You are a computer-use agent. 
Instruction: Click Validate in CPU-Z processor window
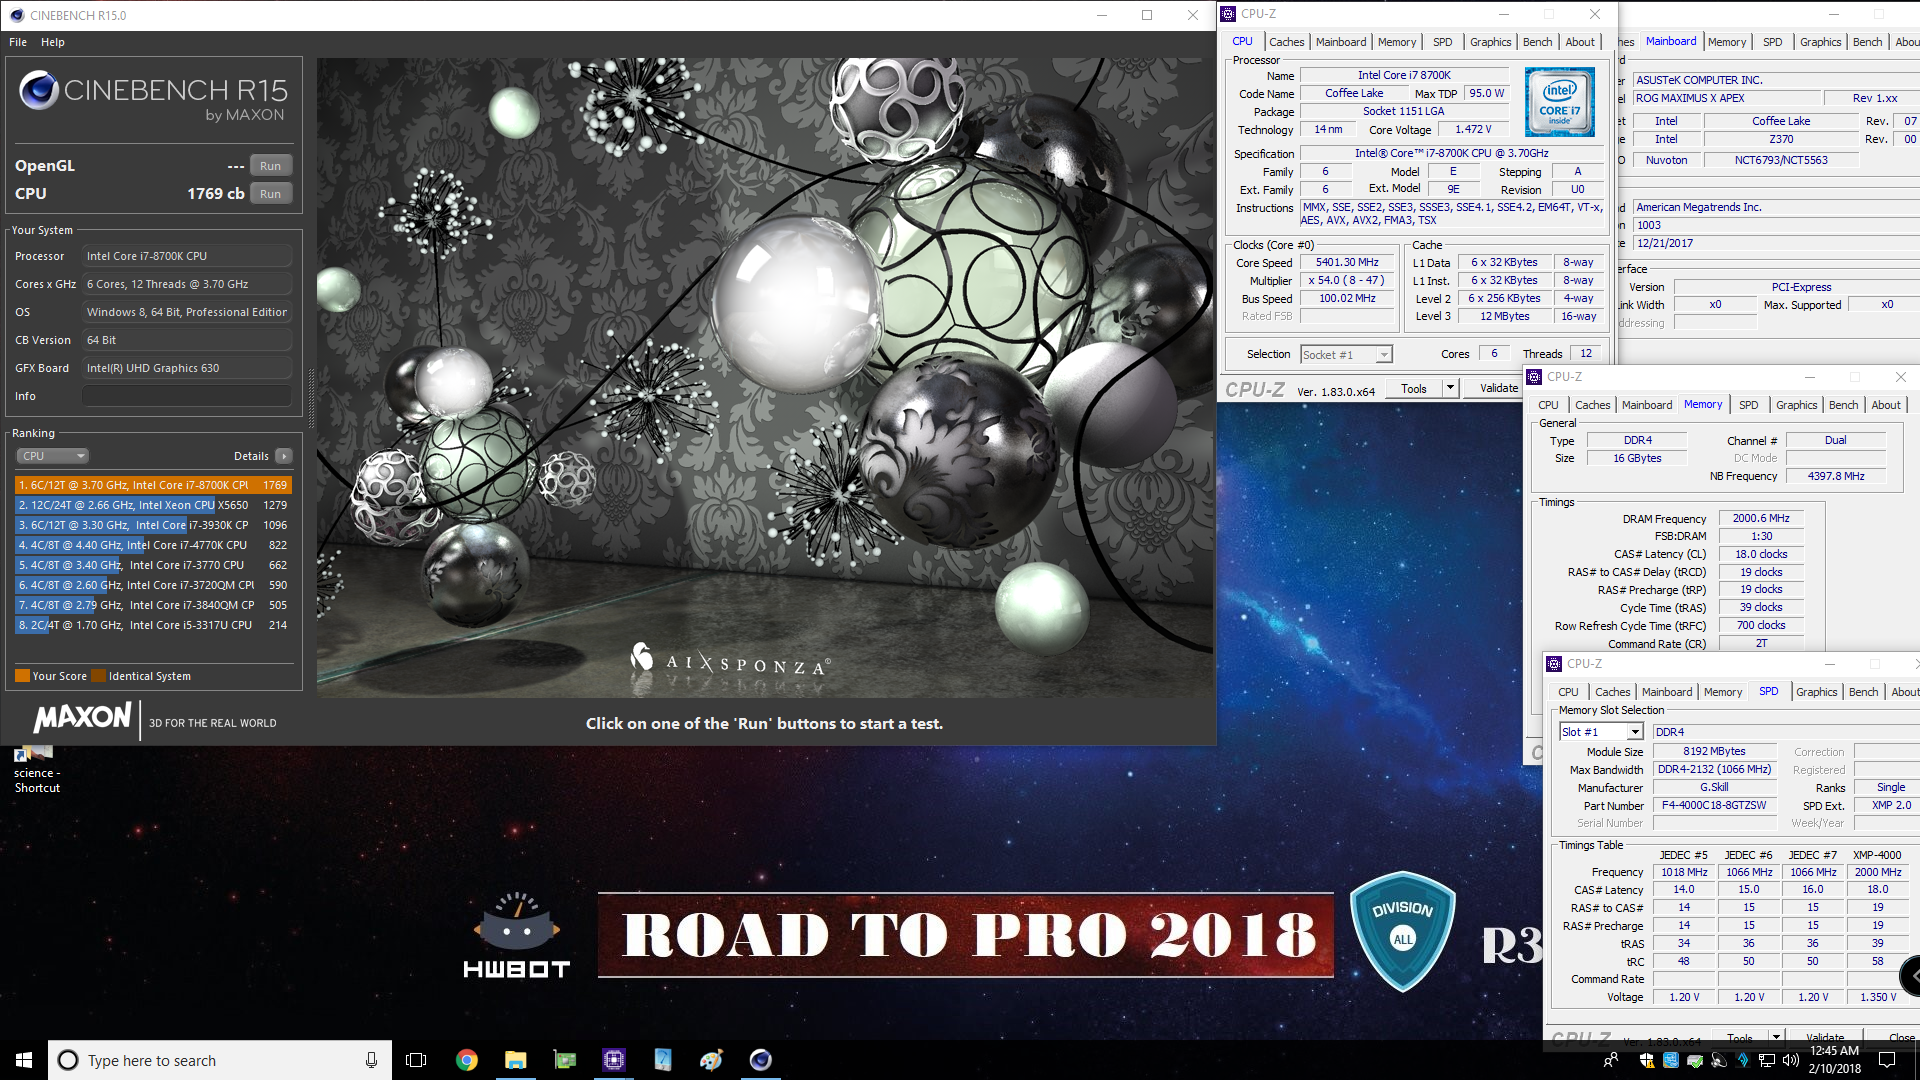1498,389
